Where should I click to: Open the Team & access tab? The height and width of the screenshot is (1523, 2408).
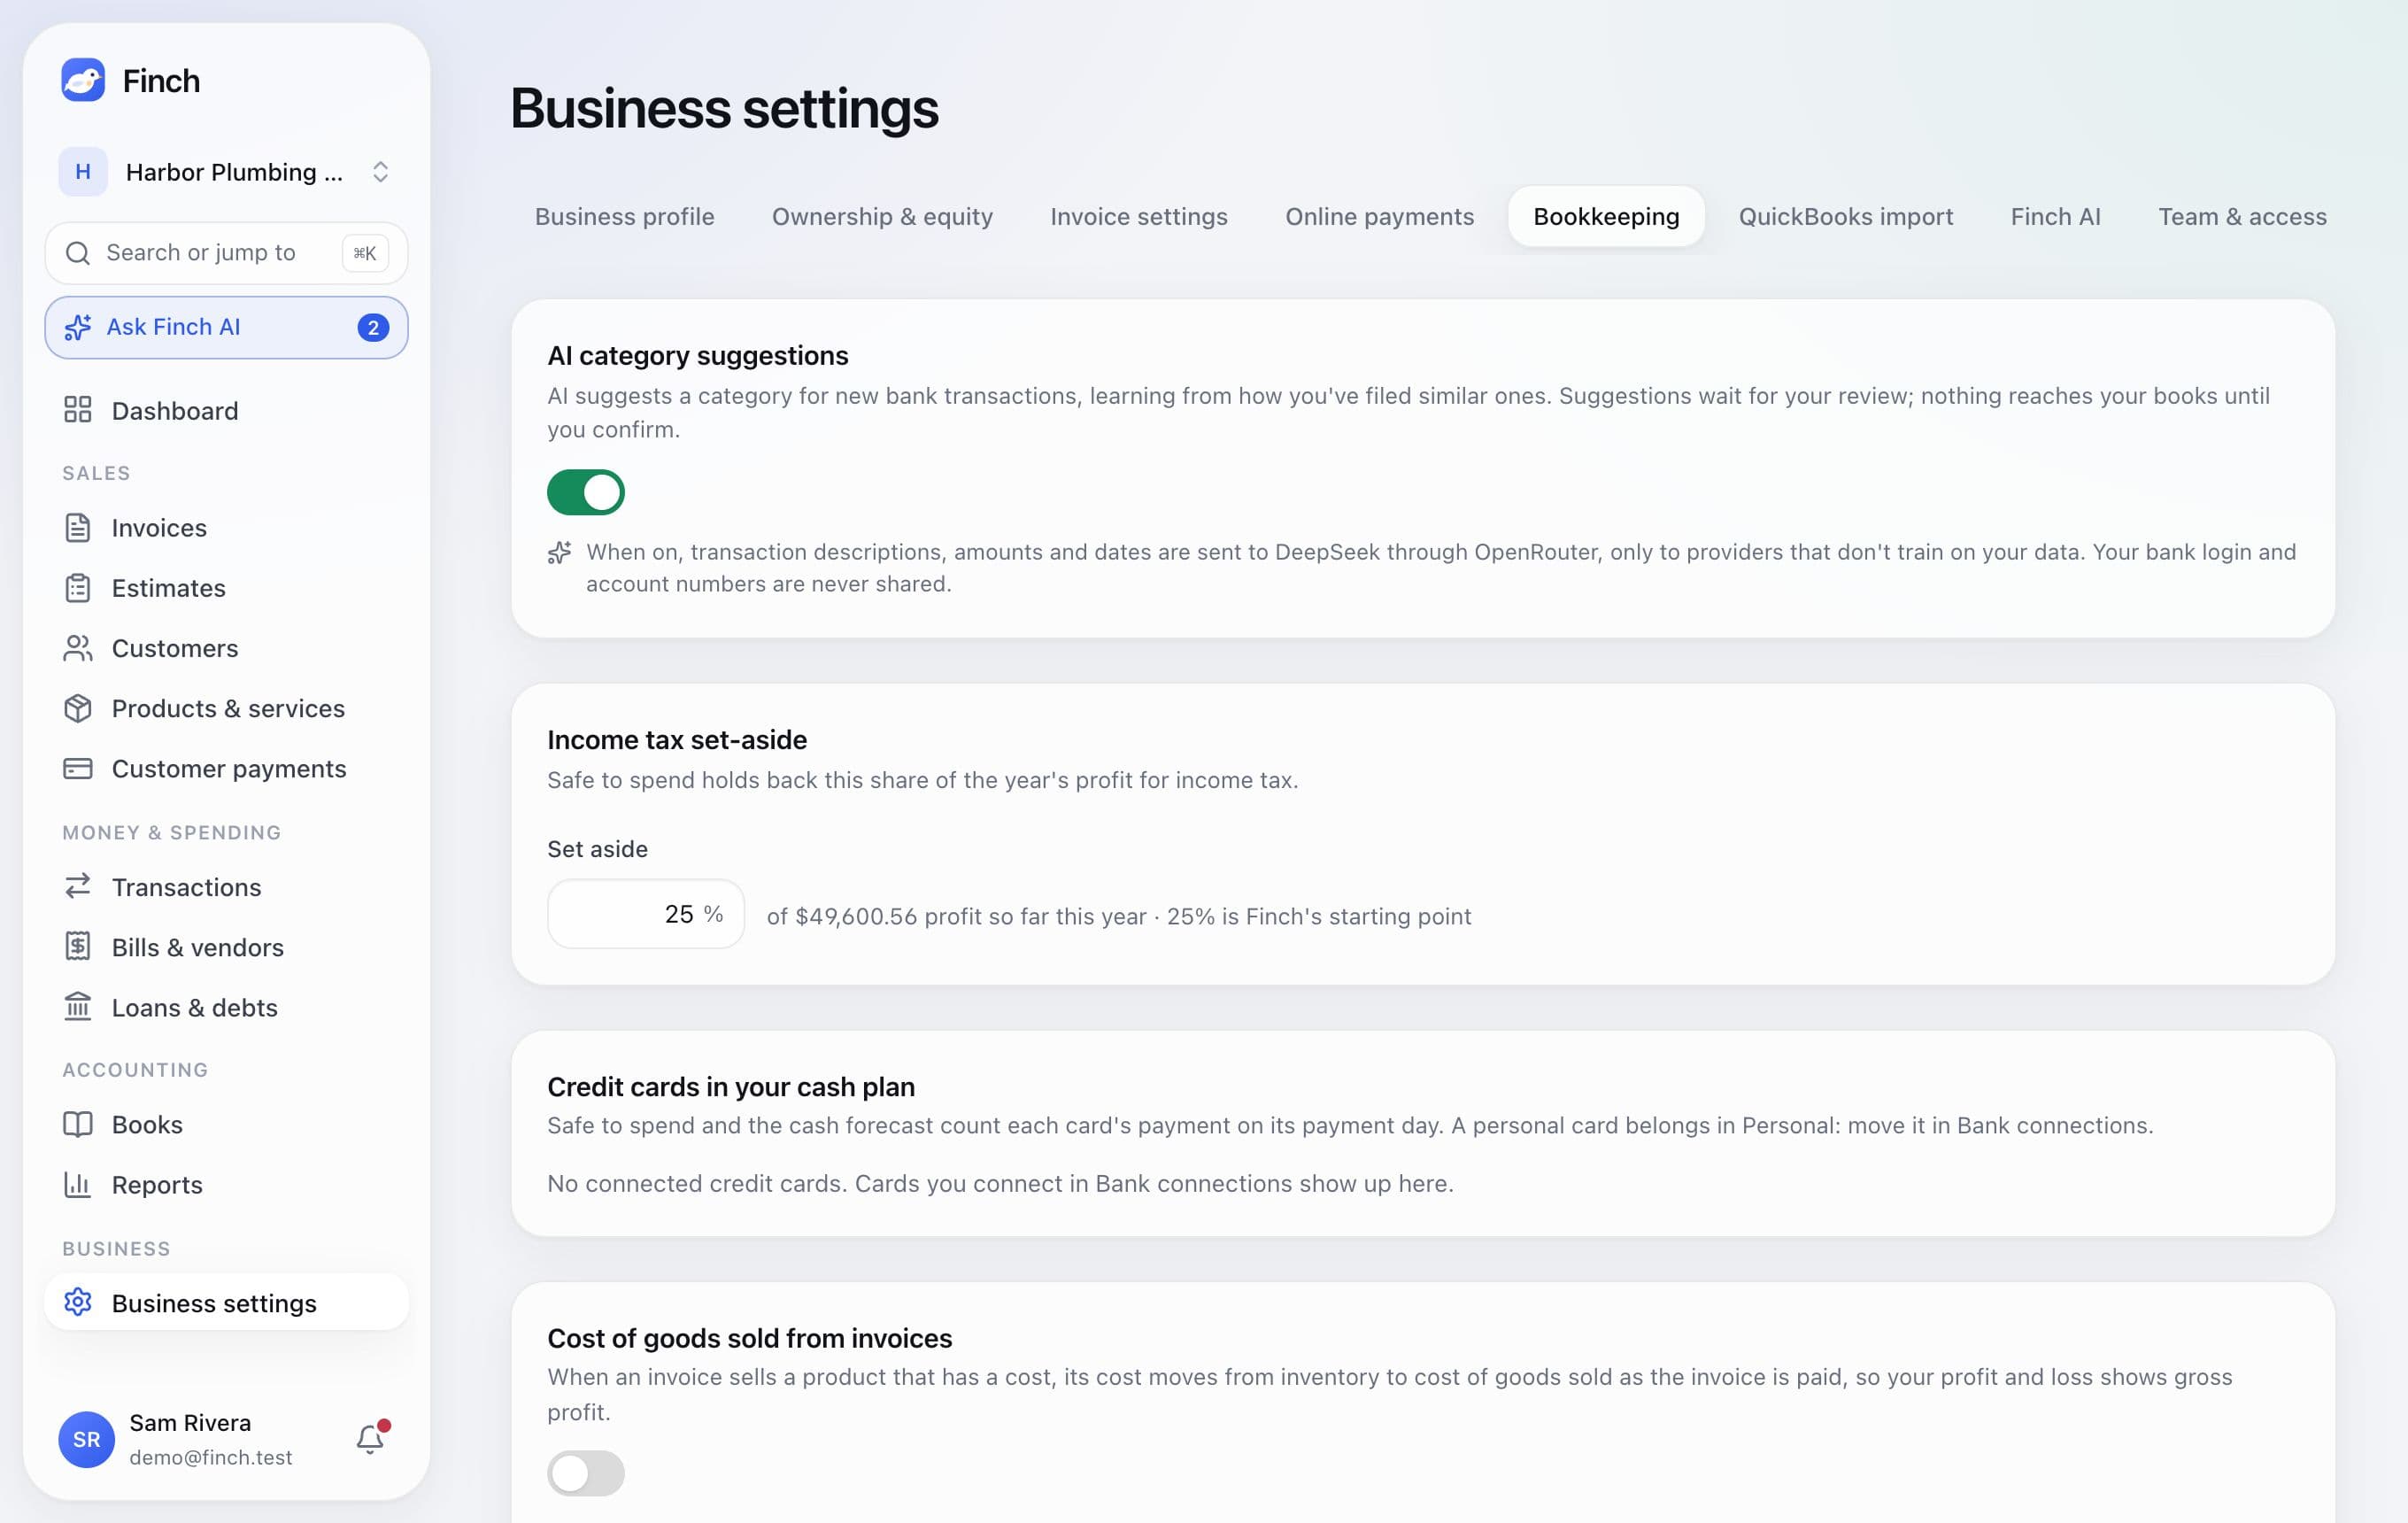2242,216
